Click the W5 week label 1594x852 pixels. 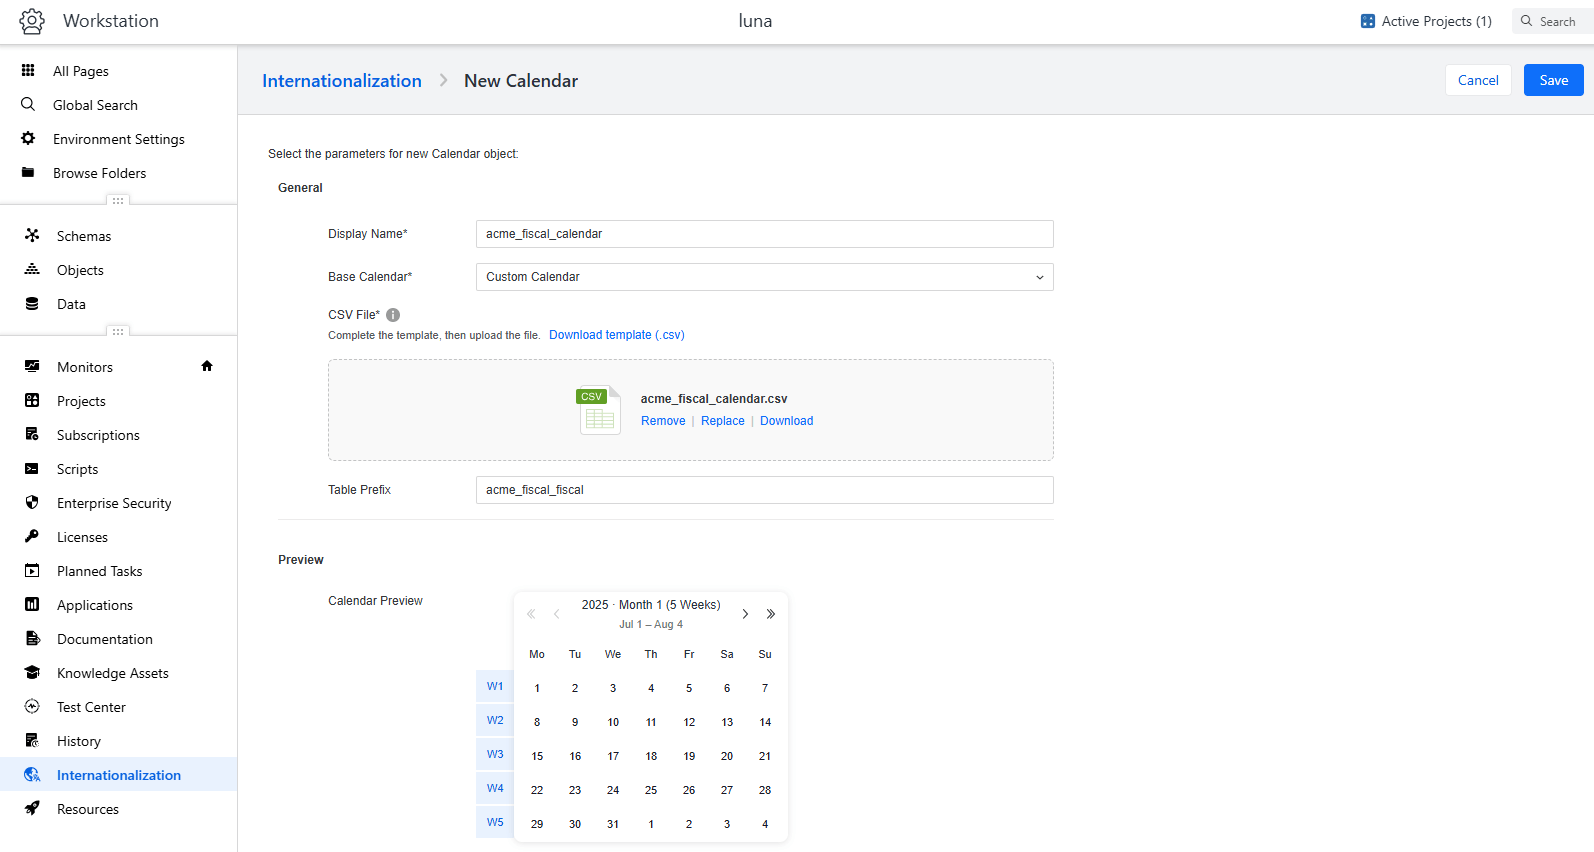coord(495,822)
